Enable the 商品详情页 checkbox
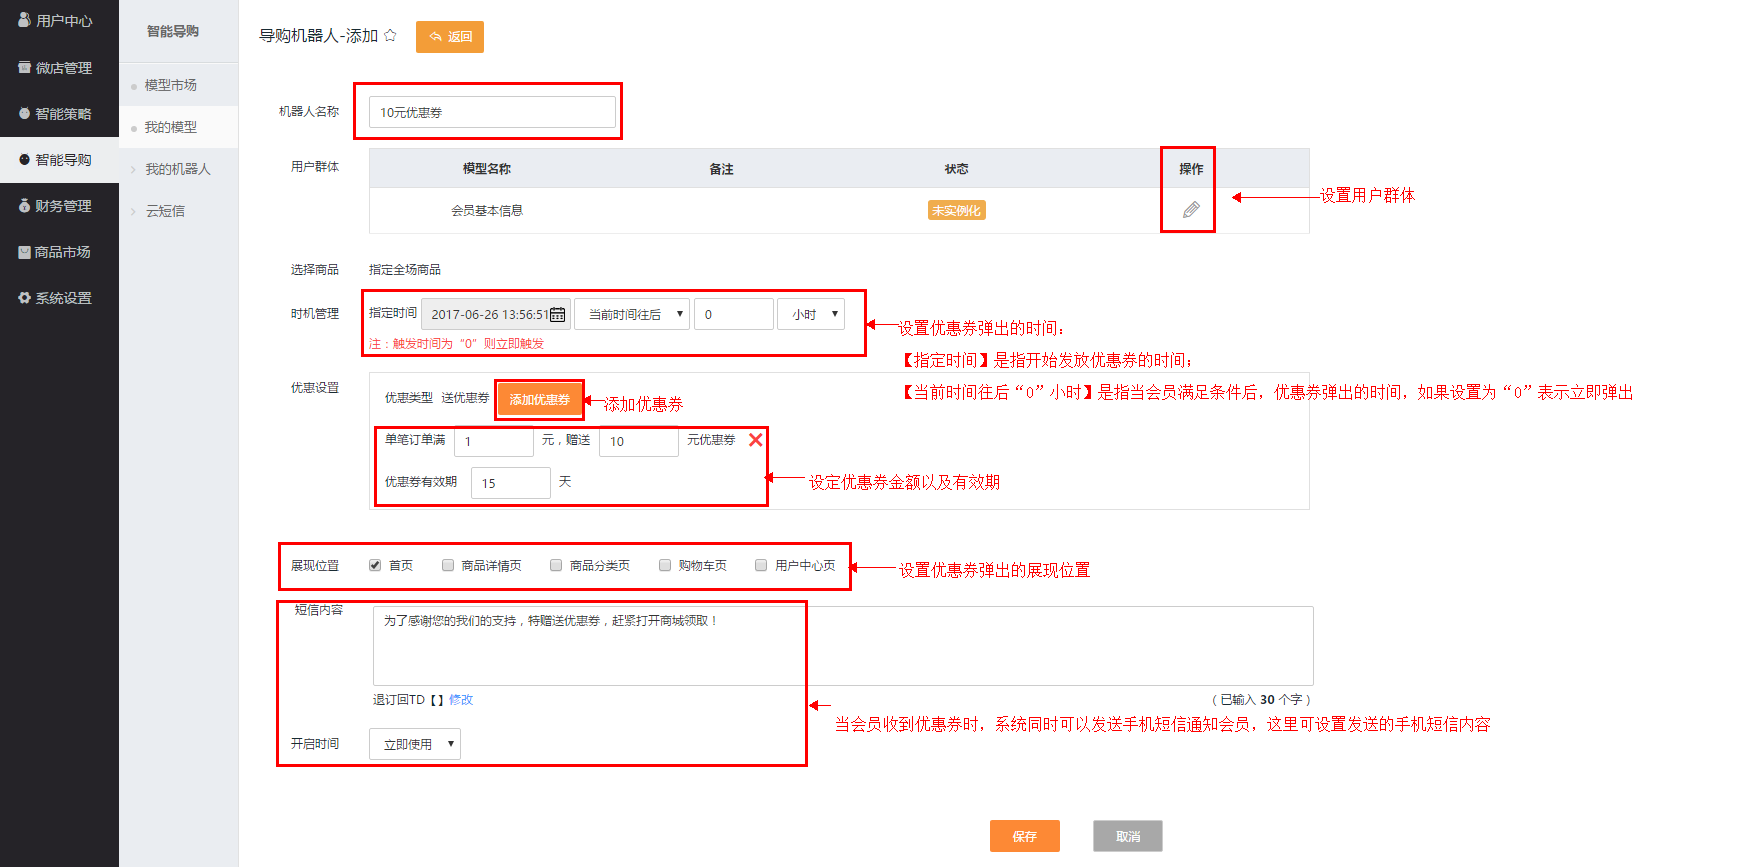1745x867 pixels. click(448, 565)
